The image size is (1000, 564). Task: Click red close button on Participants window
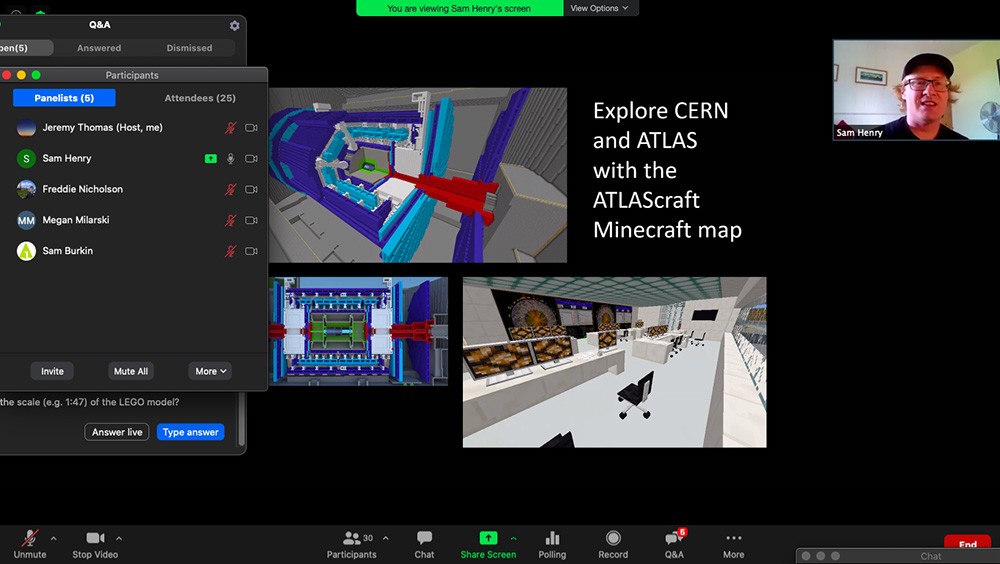6,75
